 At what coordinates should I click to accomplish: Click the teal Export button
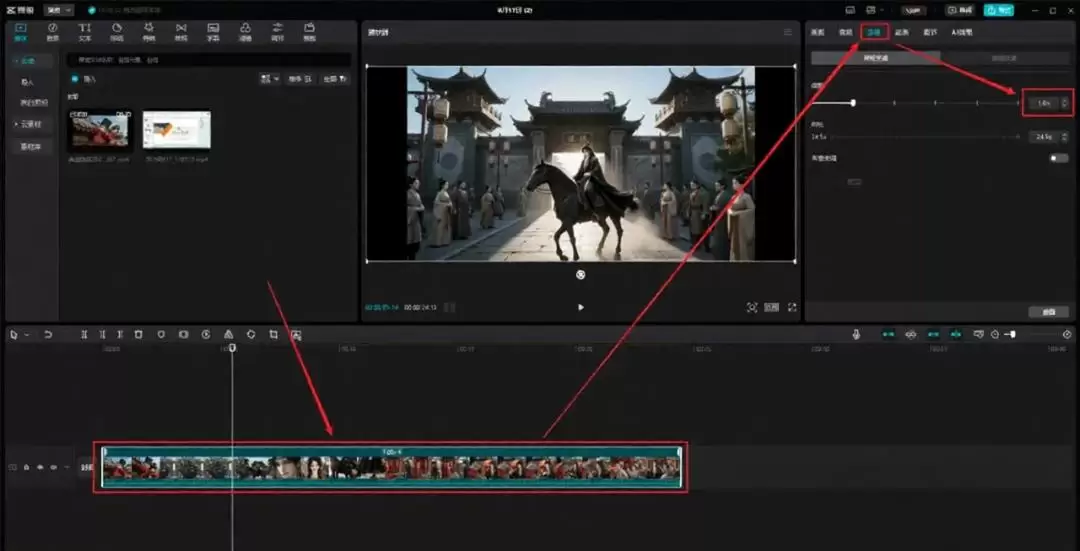pyautogui.click(x=999, y=10)
